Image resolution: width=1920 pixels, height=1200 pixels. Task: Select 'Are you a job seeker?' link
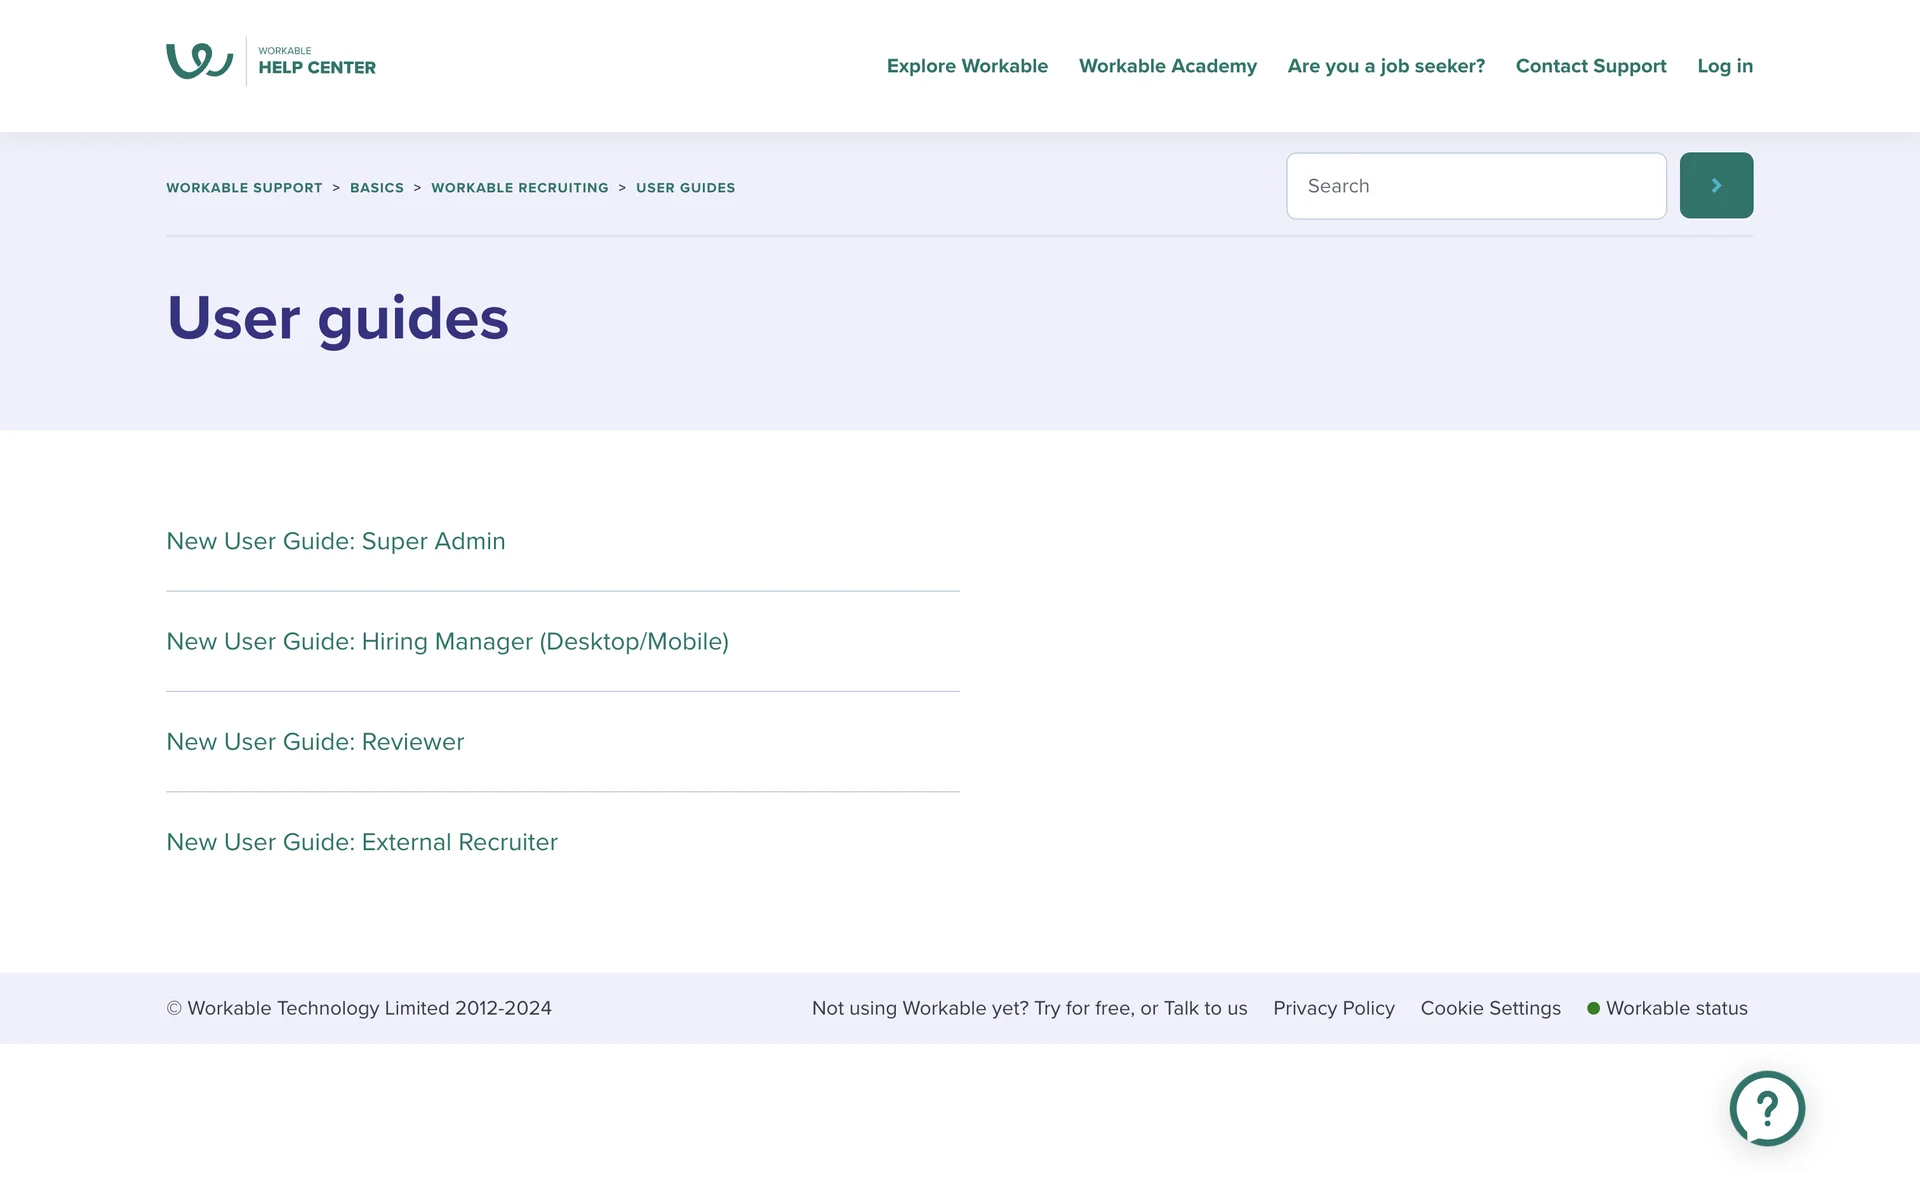tap(1385, 66)
